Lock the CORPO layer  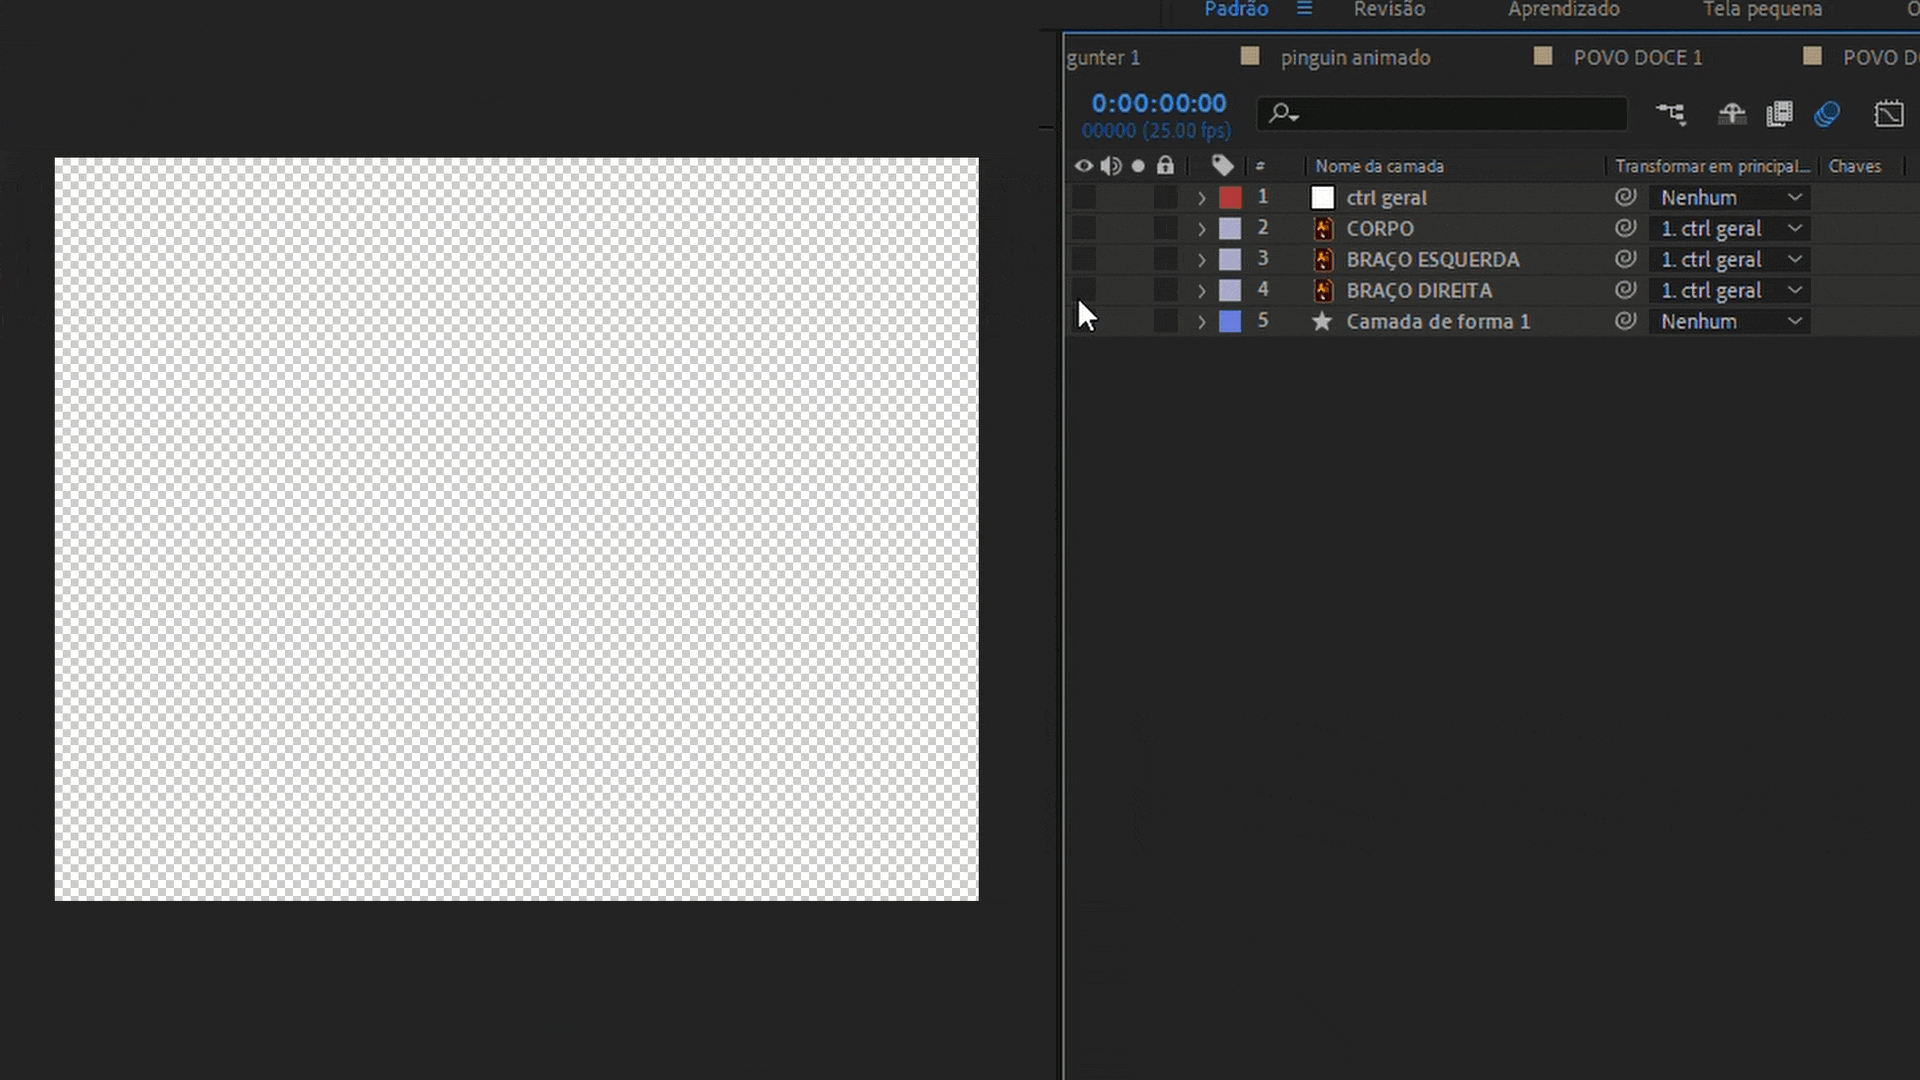pos(1165,229)
